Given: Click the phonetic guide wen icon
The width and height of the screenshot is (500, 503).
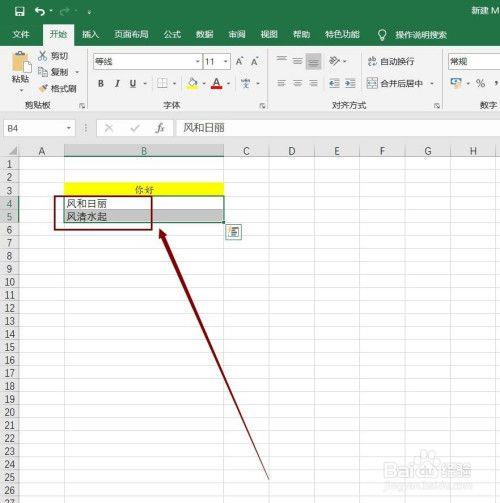Looking at the screenshot, I should [246, 83].
